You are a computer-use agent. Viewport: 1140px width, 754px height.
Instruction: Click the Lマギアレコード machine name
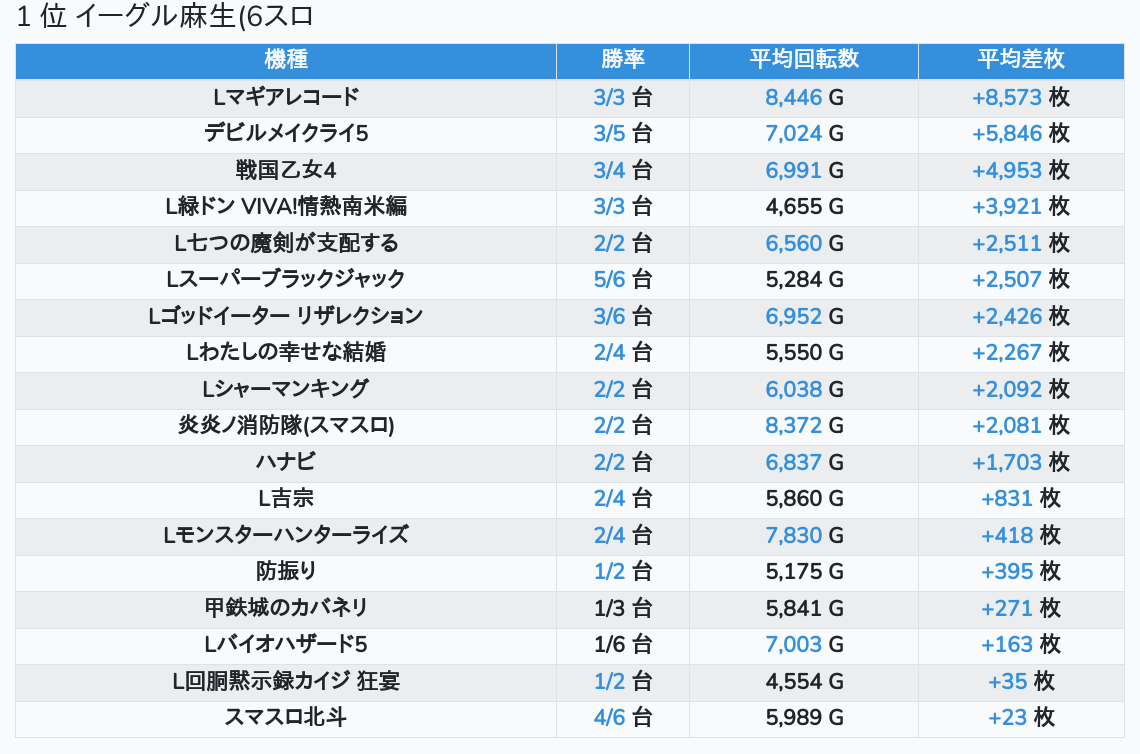click(x=286, y=98)
